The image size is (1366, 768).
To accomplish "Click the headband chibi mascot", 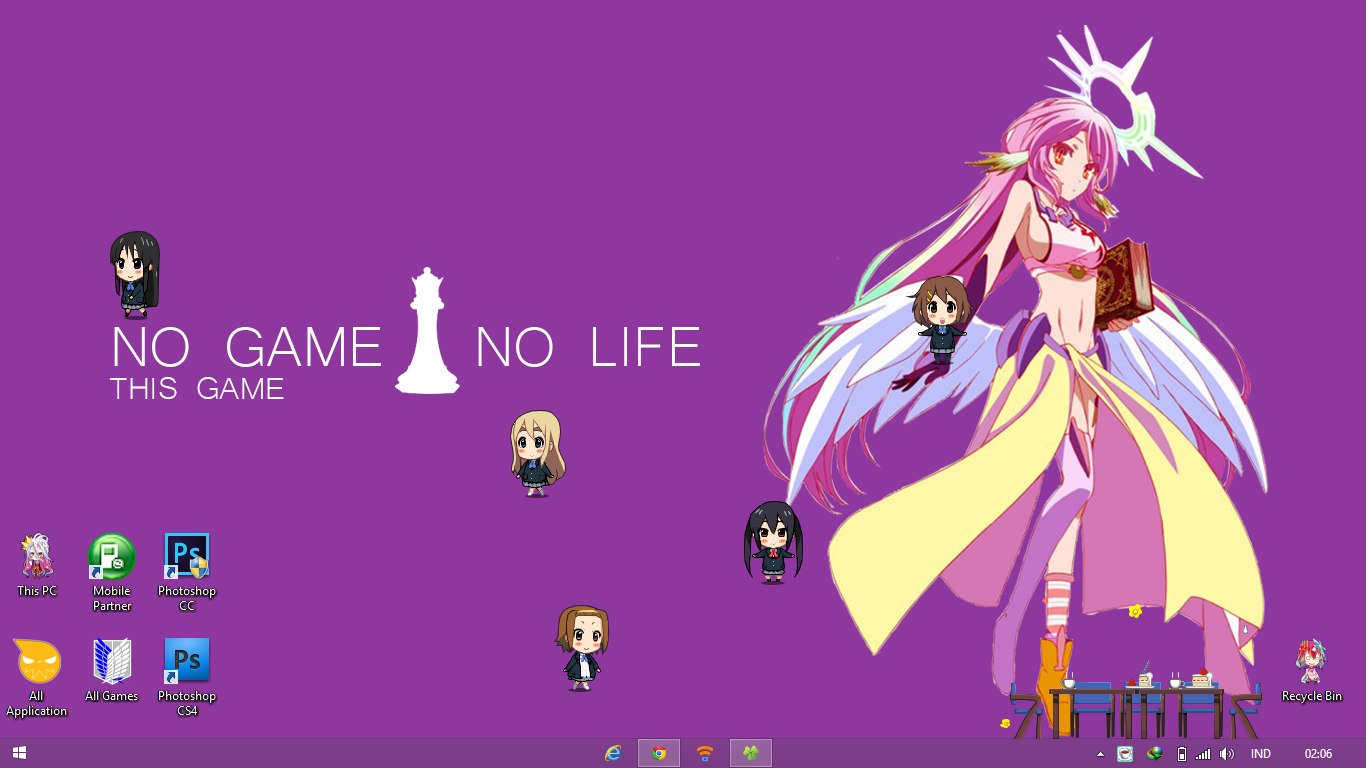I will (x=582, y=648).
